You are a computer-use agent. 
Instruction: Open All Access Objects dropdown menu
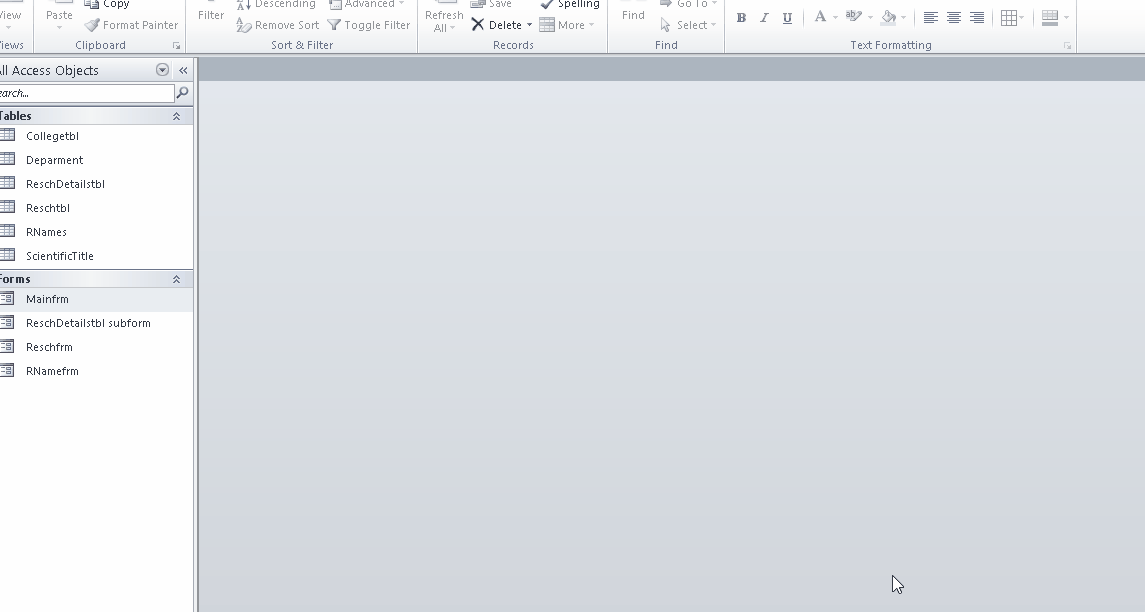point(162,70)
